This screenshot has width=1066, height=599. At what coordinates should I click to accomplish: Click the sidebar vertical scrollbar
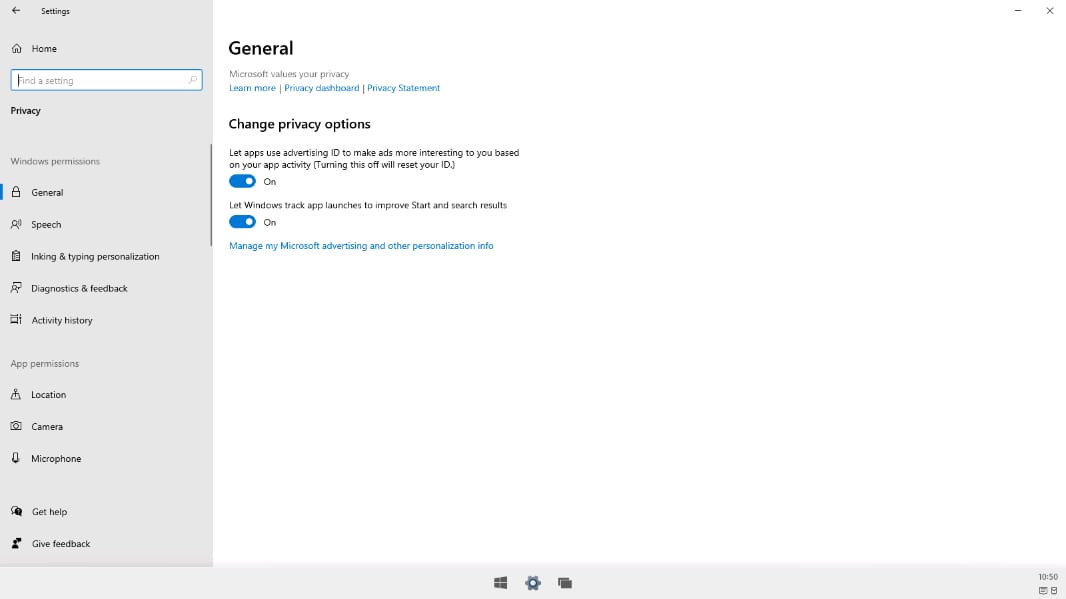point(211,195)
